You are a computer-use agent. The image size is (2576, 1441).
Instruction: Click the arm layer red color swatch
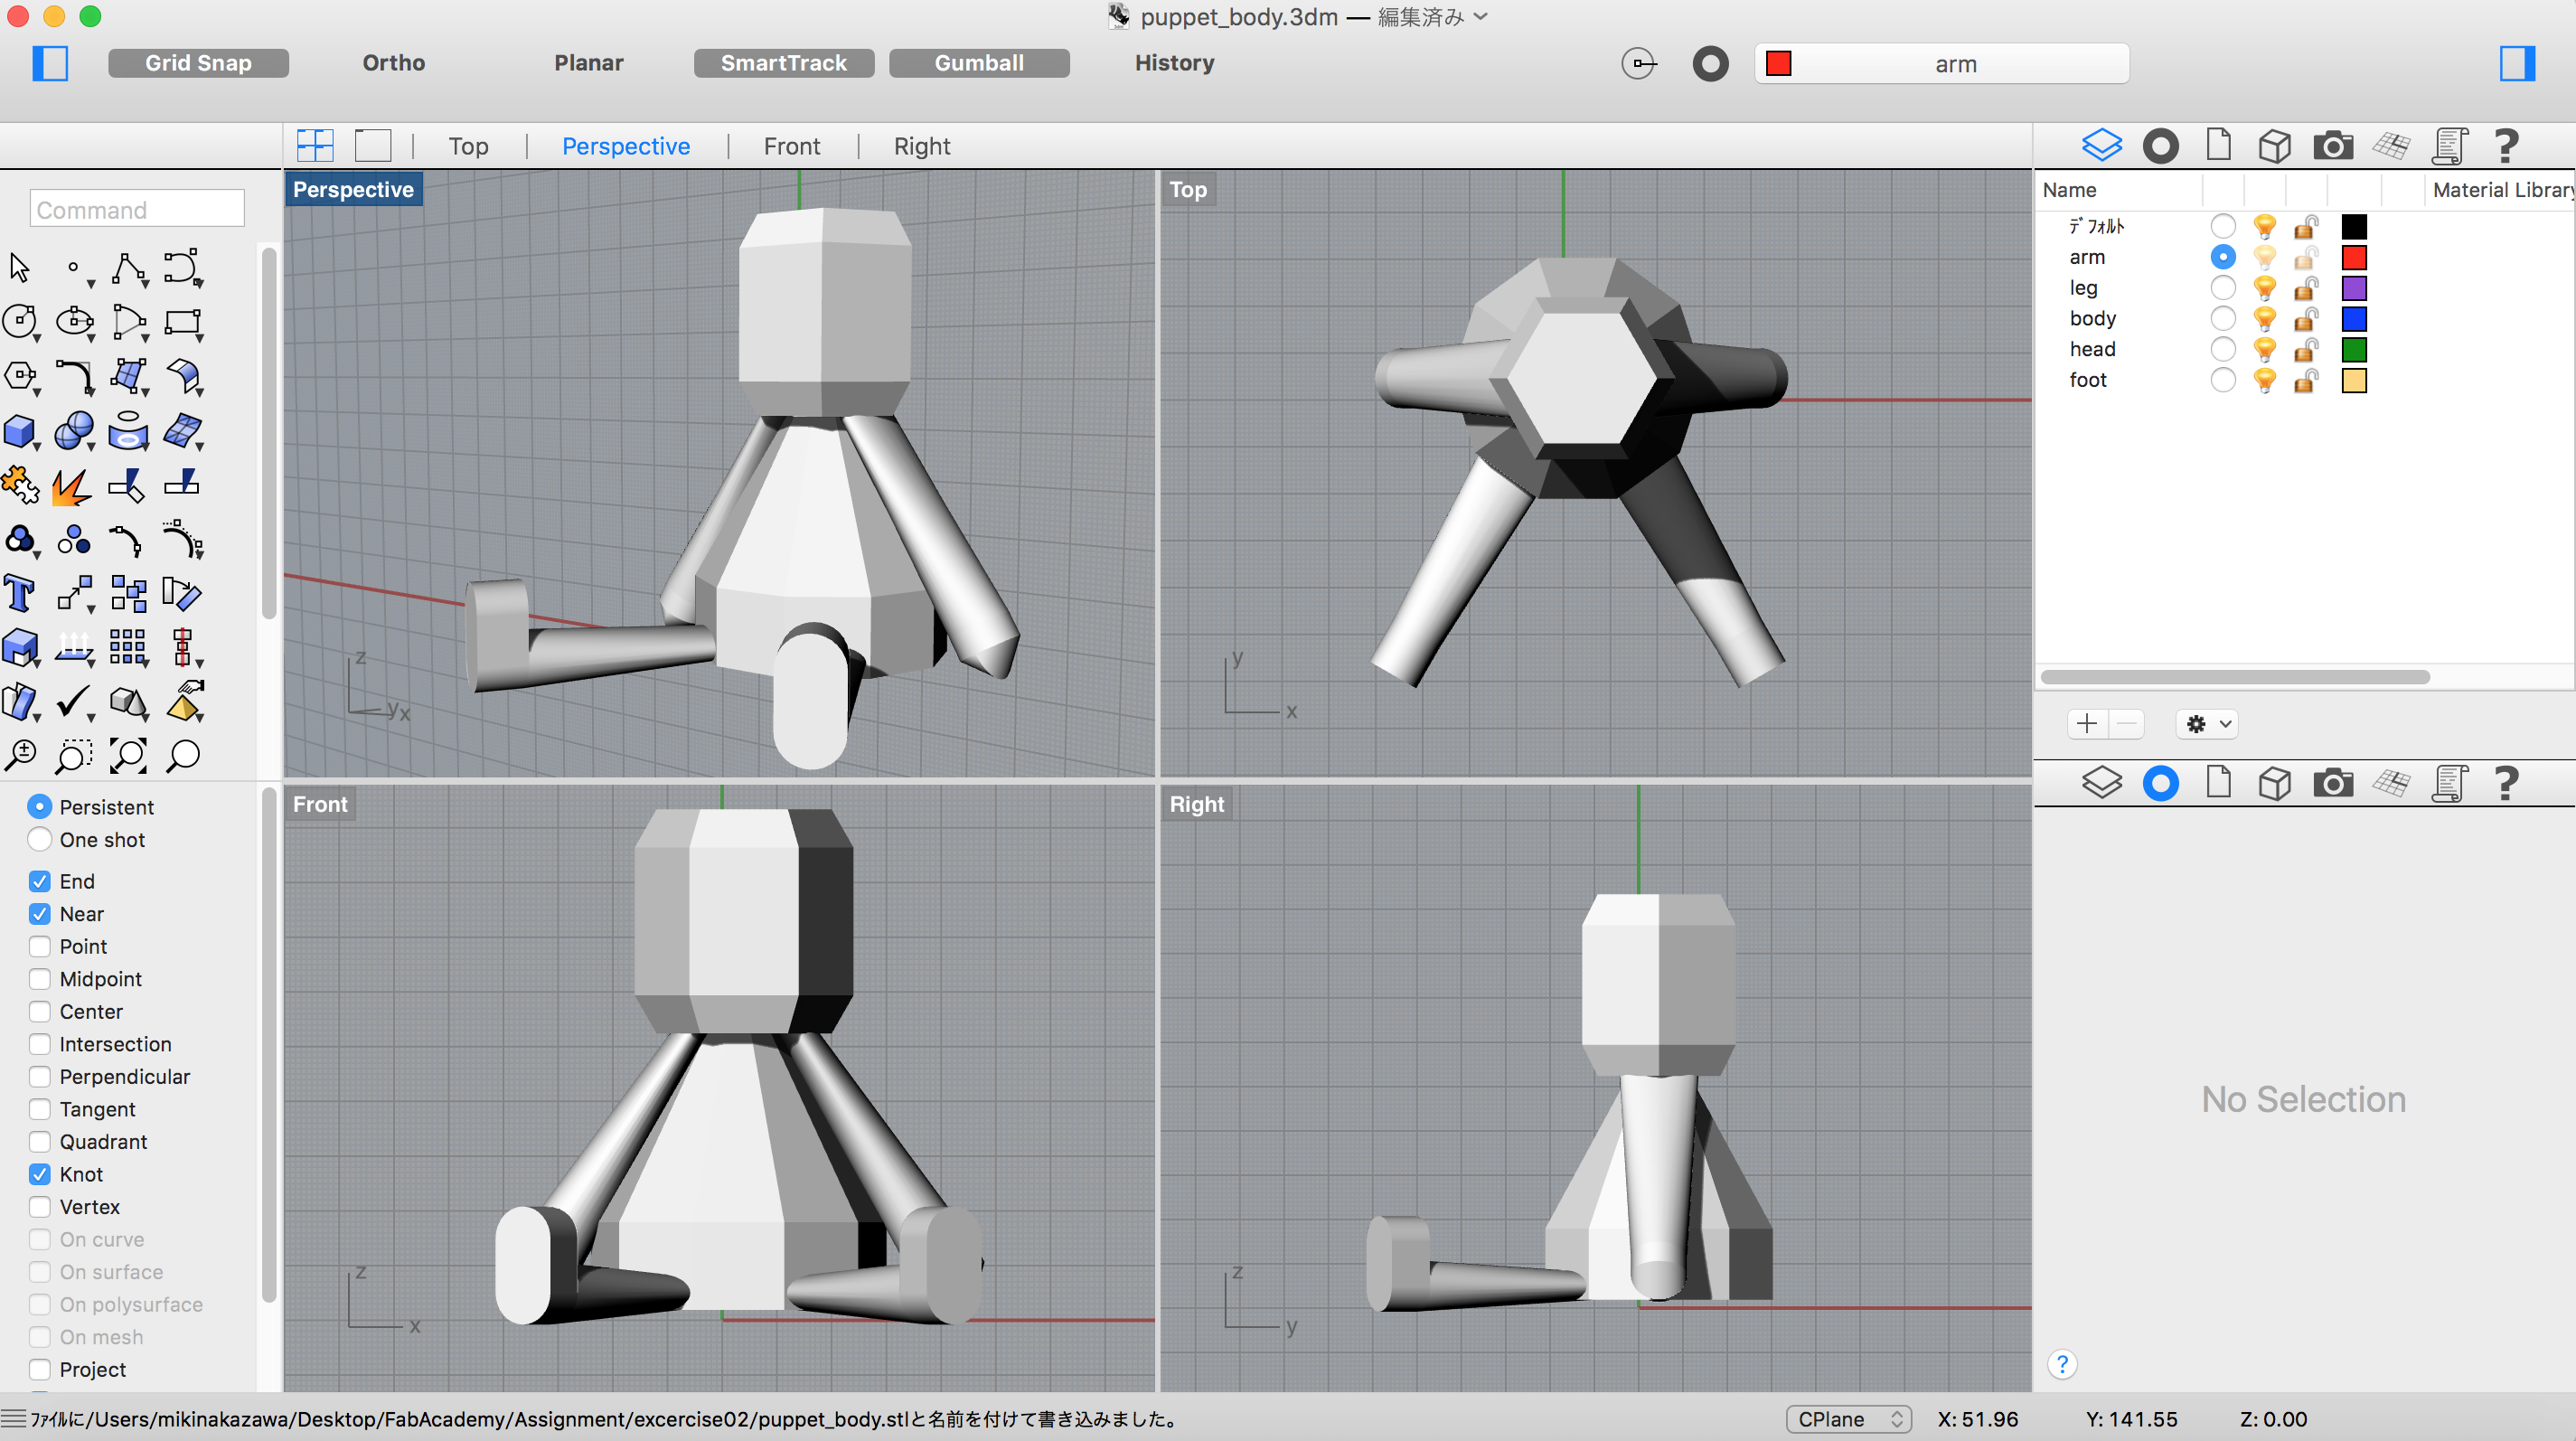[2354, 257]
